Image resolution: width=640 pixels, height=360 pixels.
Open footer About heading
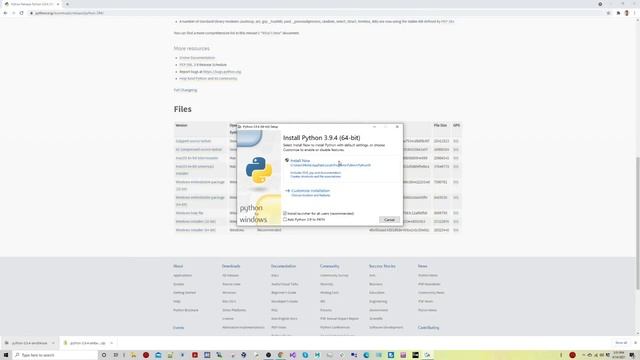178,266
